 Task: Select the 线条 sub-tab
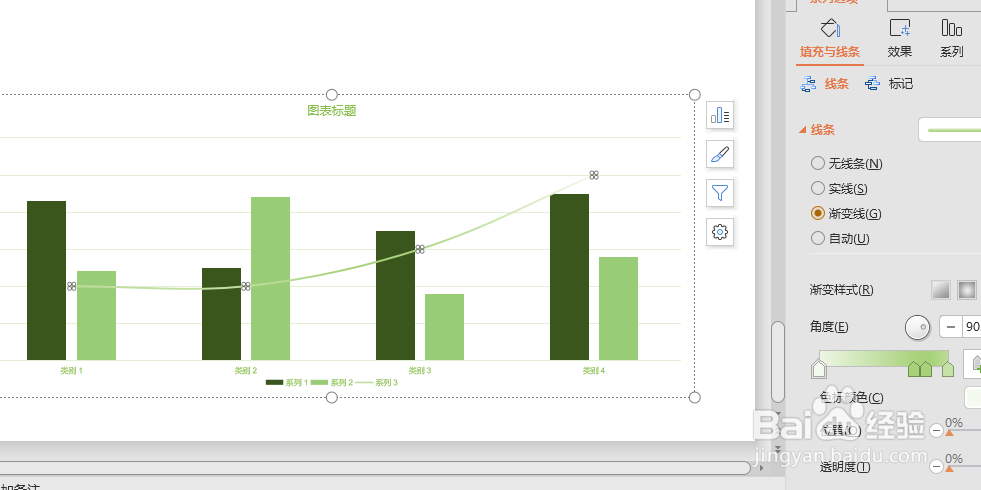point(825,84)
